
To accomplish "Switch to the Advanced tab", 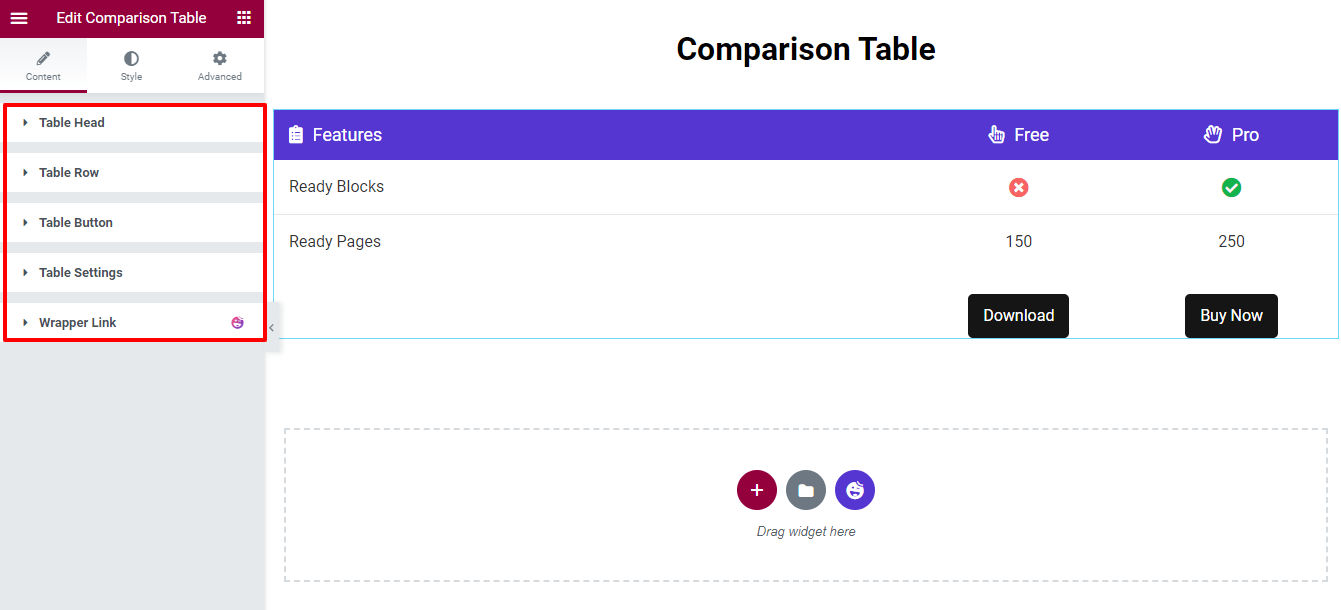I will 219,65.
